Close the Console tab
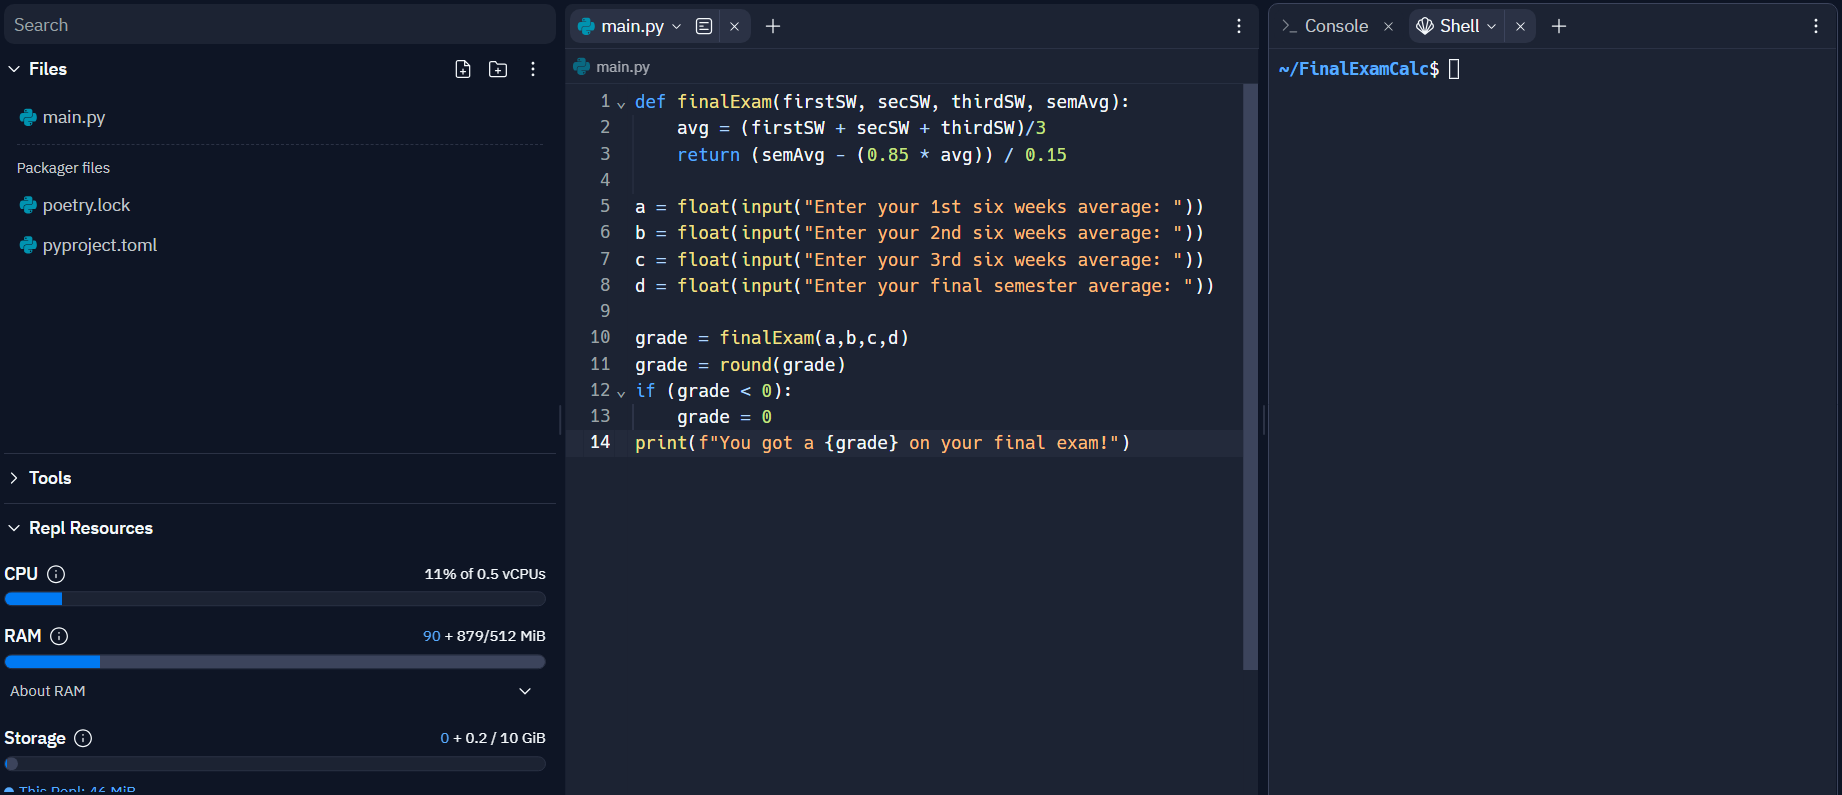1842x795 pixels. 1388,26
